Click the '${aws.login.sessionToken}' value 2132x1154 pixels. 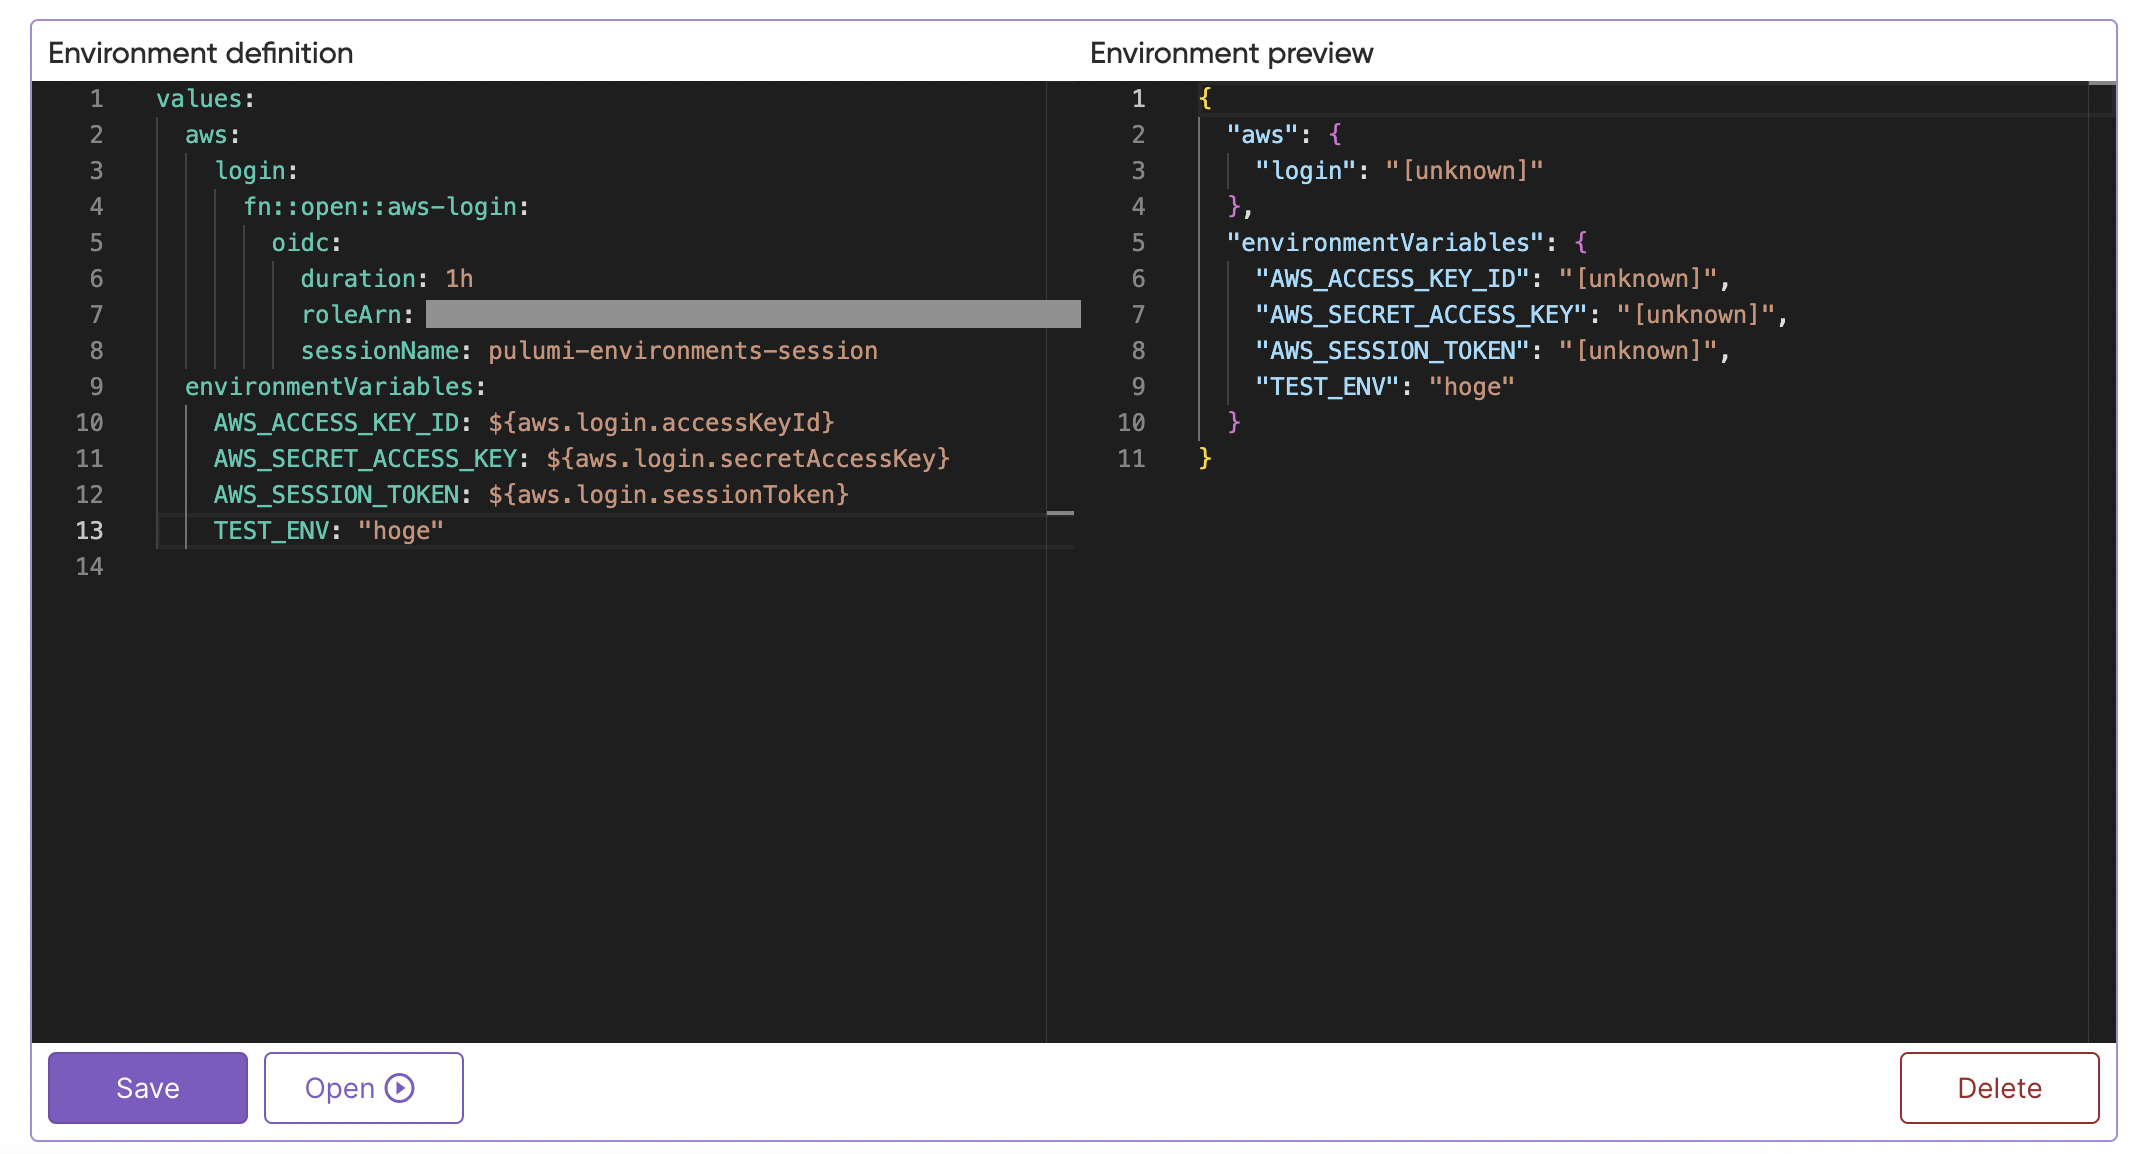(x=668, y=495)
